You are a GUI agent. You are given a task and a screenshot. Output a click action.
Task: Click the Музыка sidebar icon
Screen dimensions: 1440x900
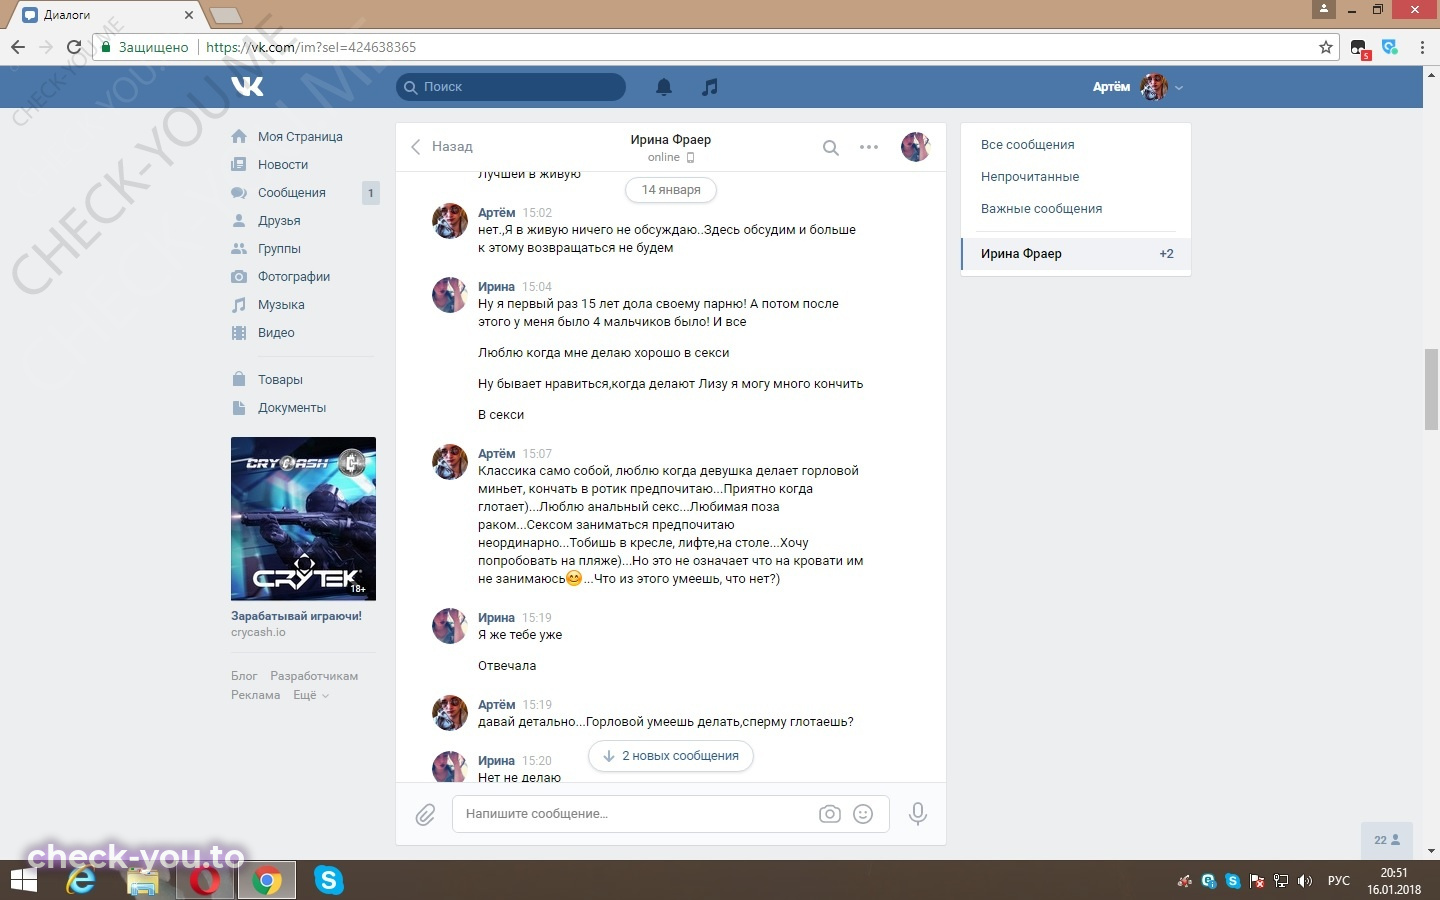pyautogui.click(x=239, y=305)
